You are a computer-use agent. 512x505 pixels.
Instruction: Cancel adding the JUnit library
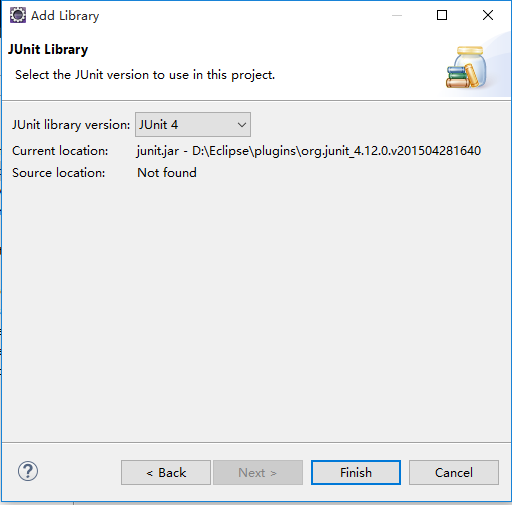tap(454, 473)
